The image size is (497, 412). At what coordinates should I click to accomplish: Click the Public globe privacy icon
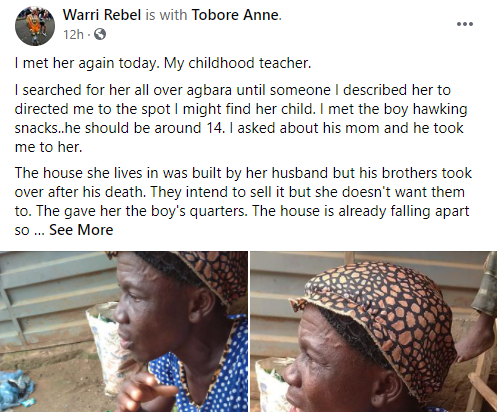tap(100, 34)
